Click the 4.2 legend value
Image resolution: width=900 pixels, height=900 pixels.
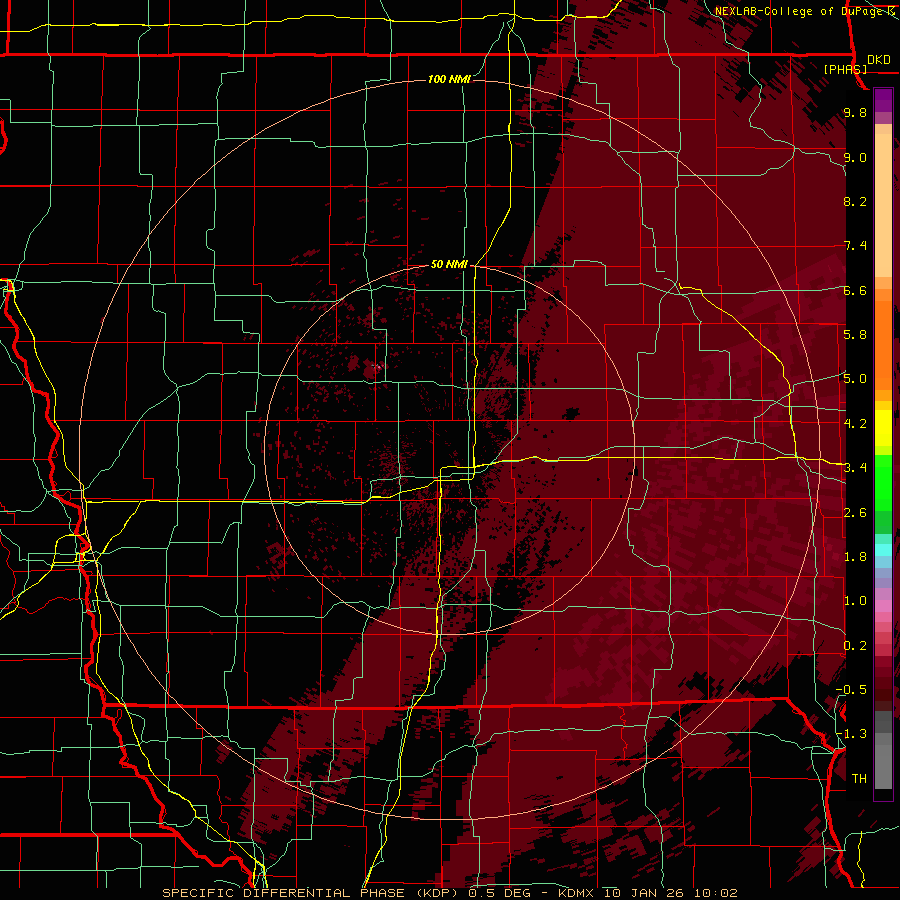tap(855, 424)
